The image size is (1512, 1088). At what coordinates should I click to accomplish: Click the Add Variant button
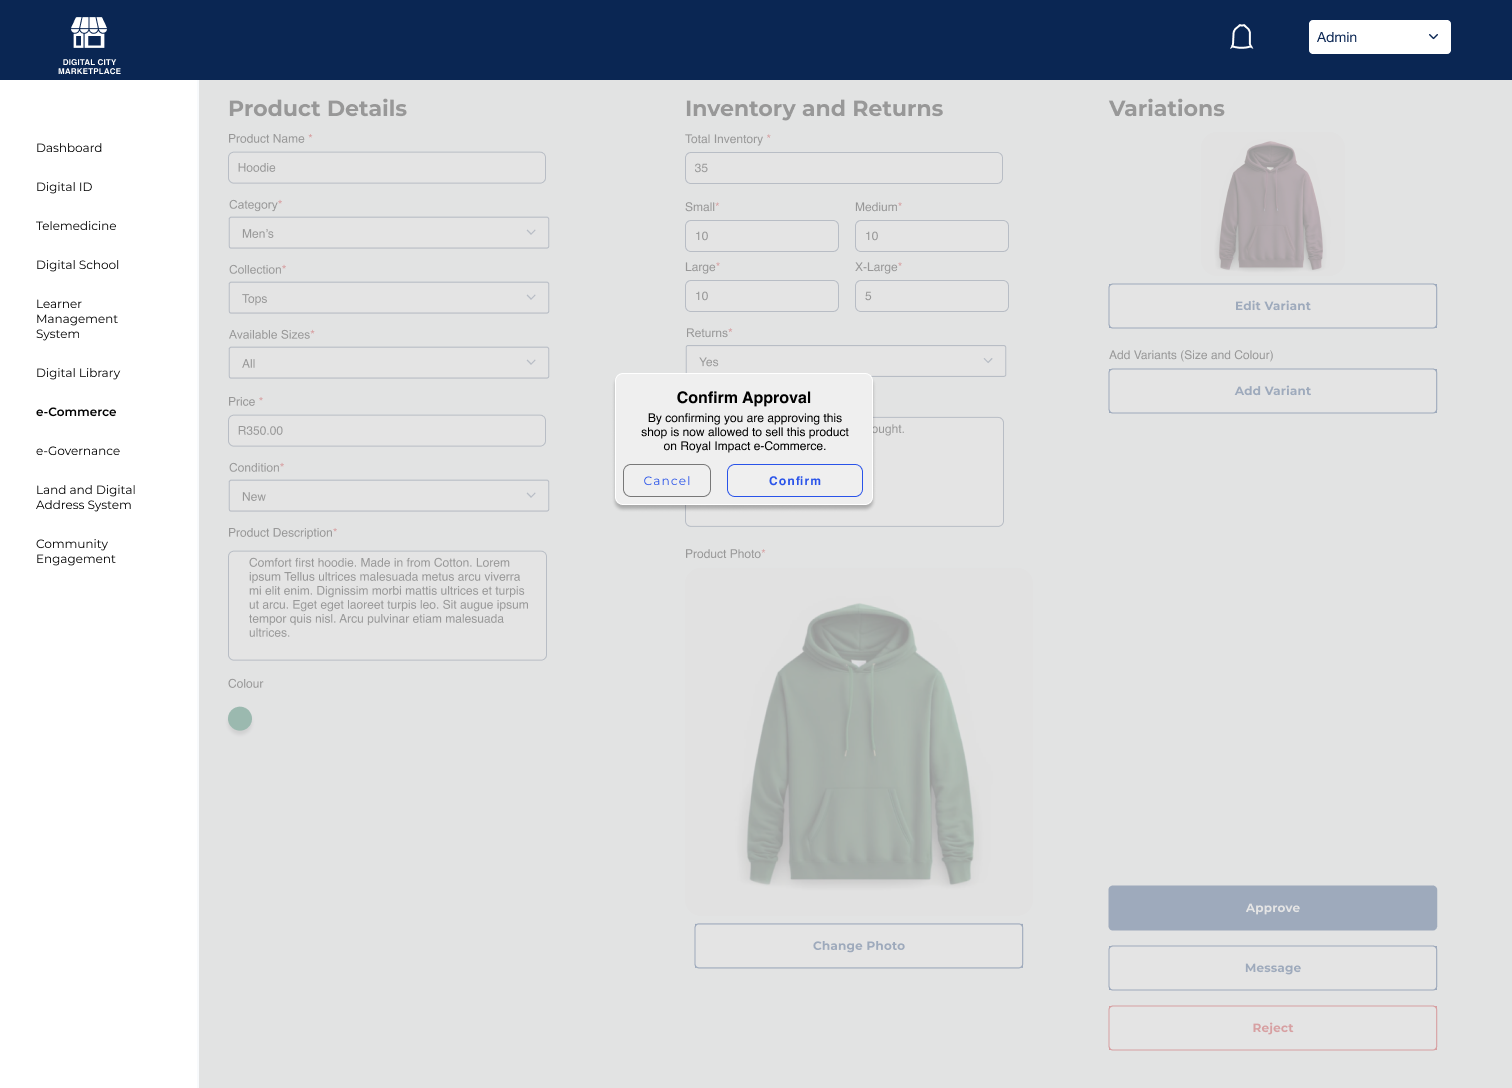[1272, 391]
